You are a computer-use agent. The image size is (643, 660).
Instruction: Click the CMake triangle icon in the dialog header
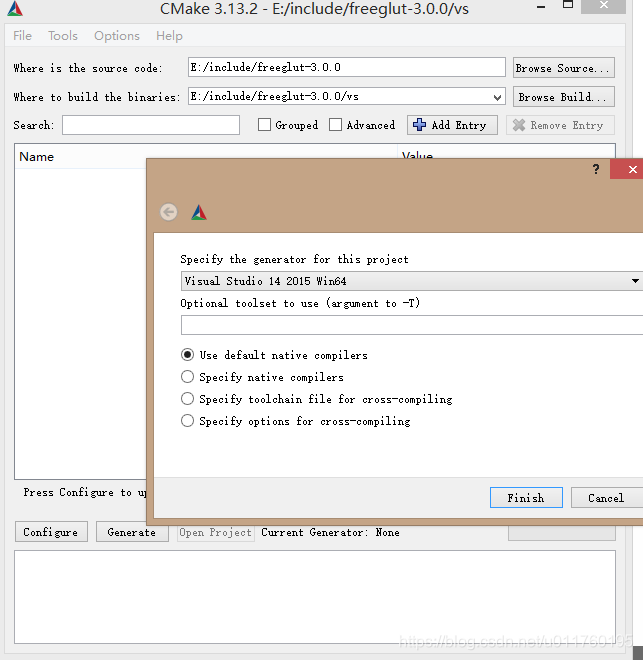tap(199, 212)
